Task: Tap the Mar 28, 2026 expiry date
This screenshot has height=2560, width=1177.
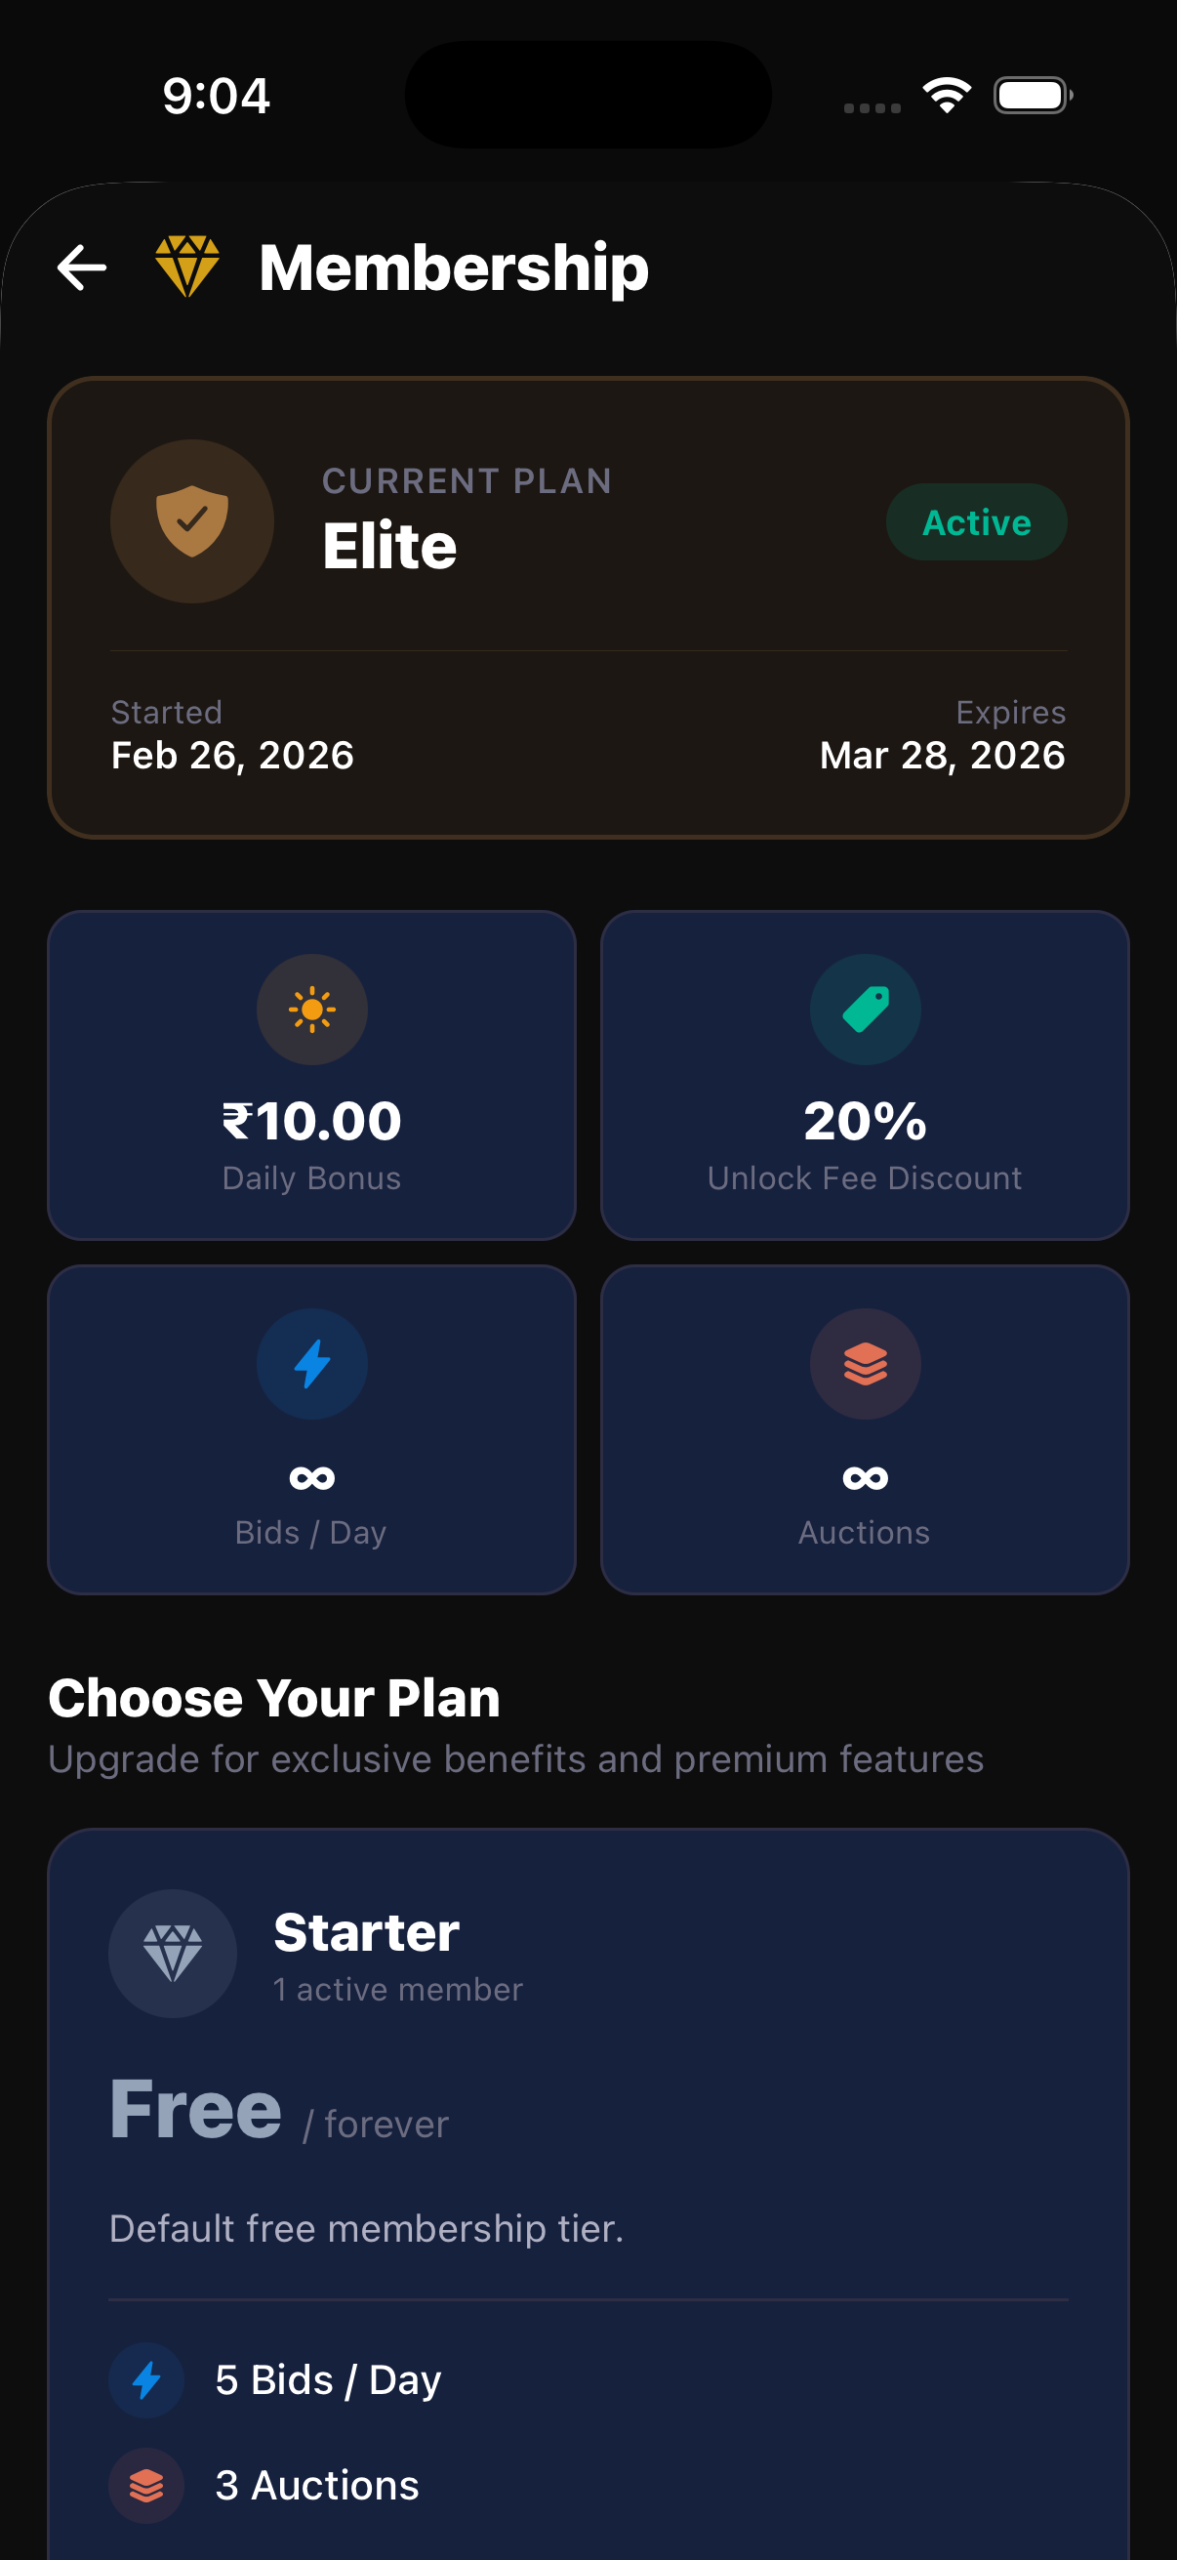Action: (941, 755)
